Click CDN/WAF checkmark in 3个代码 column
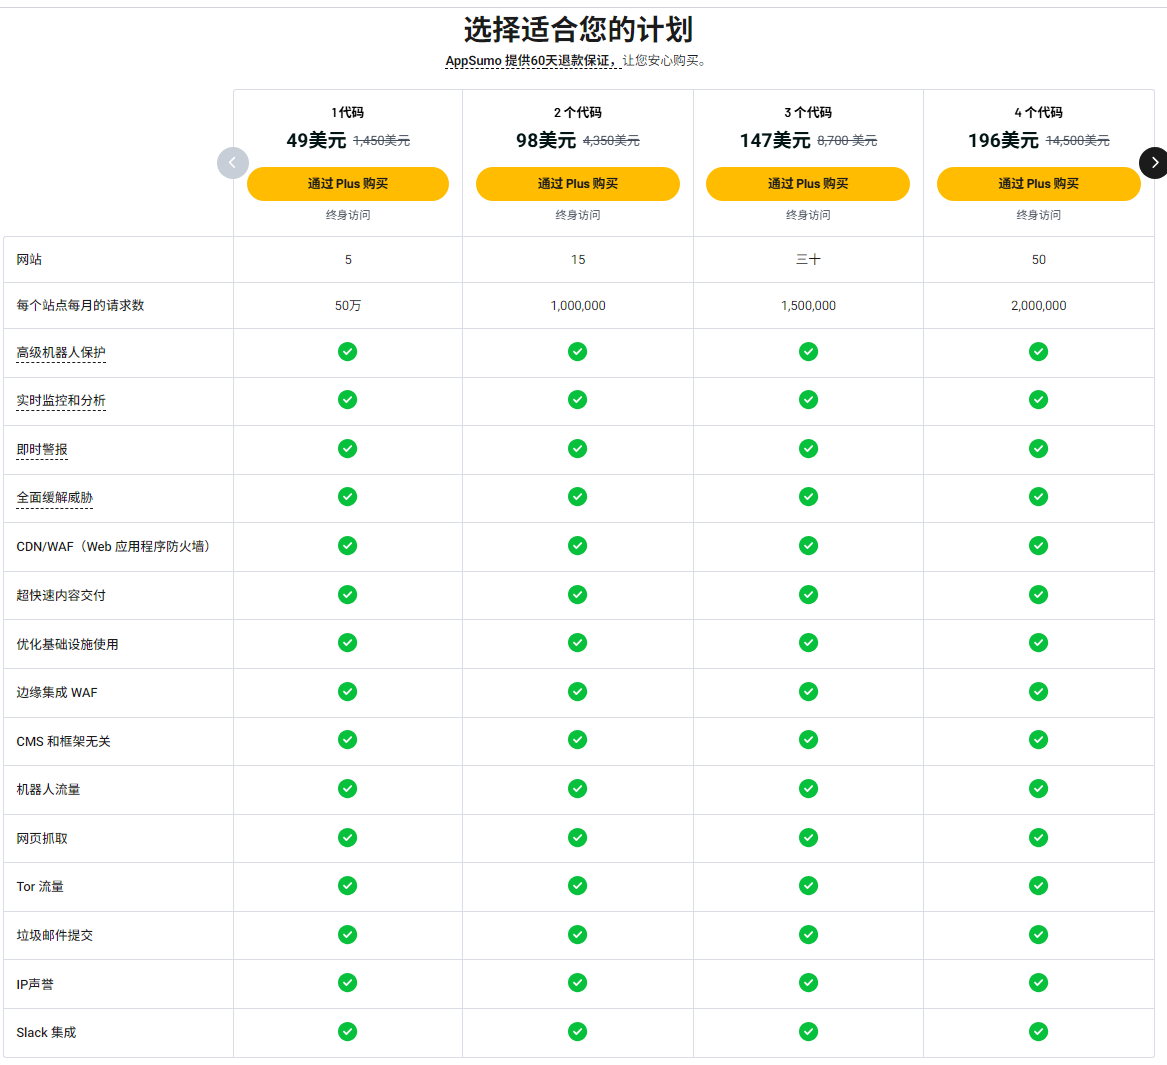This screenshot has width=1167, height=1065. pyautogui.click(x=808, y=546)
